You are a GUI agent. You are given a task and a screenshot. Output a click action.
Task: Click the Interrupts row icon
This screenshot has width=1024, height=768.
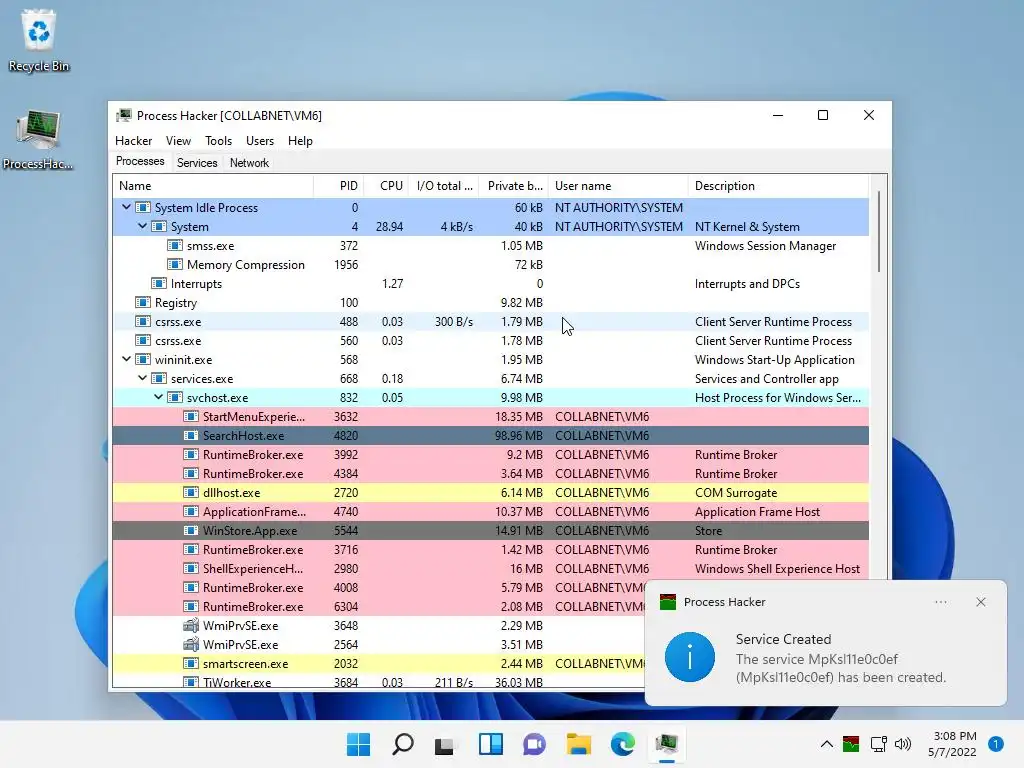159,283
